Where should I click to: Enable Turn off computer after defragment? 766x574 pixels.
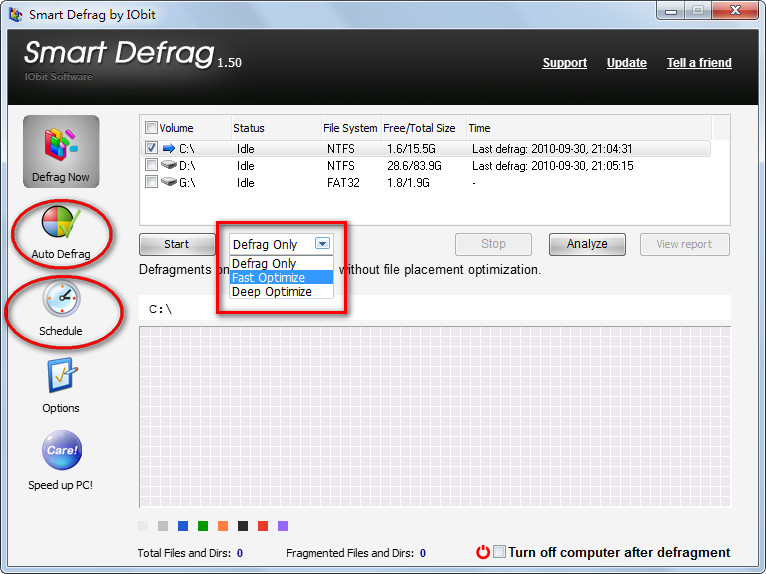pos(499,552)
